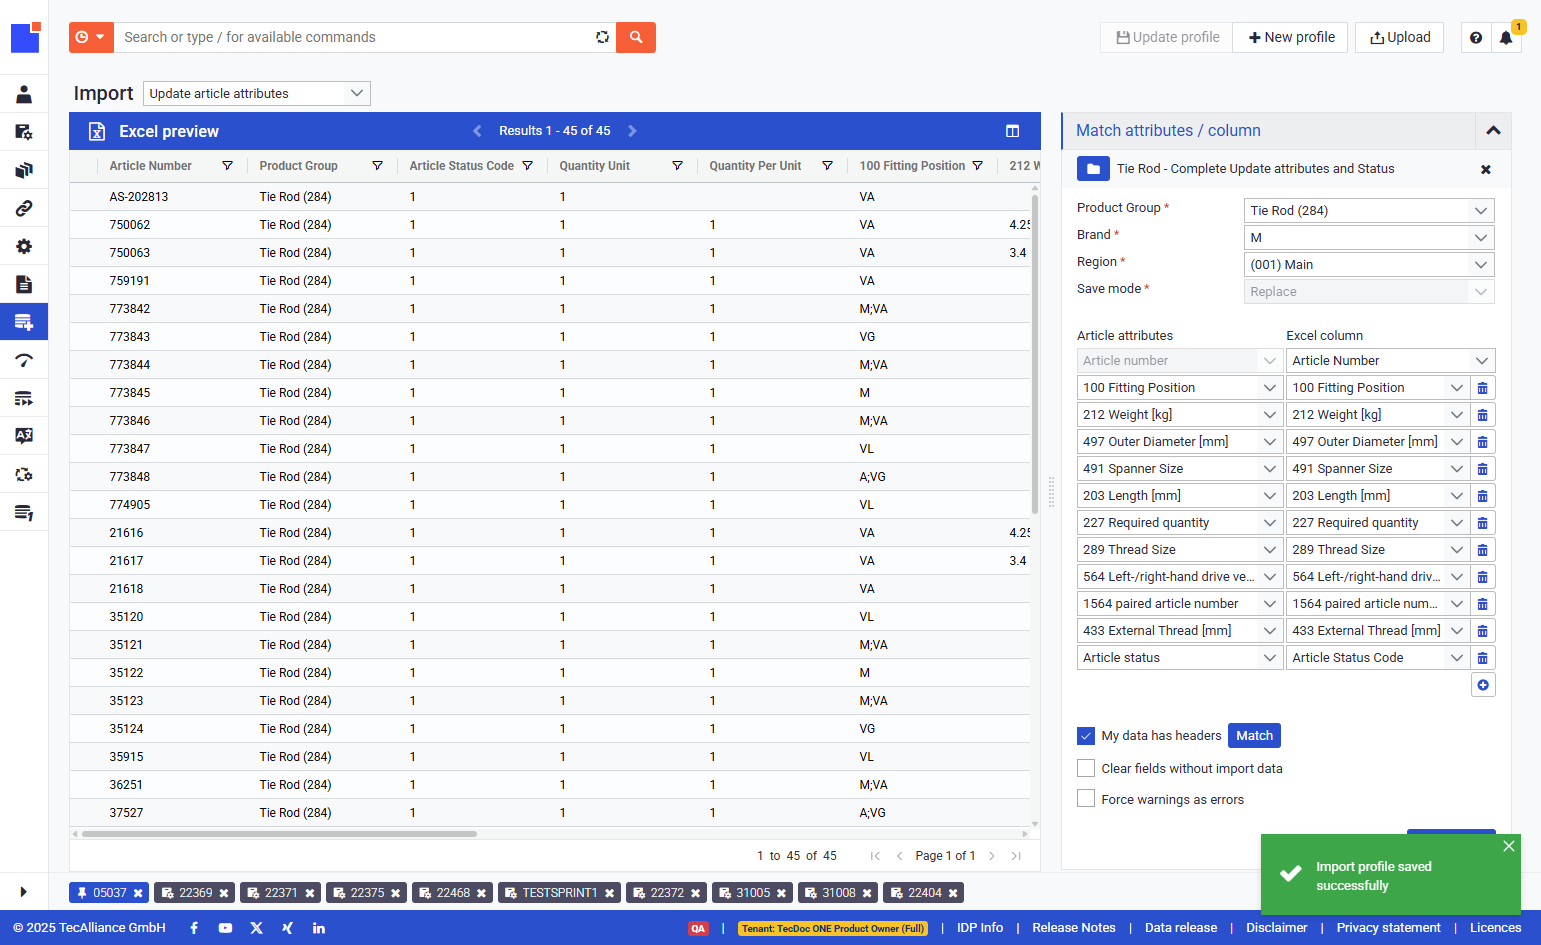Collapse the Match attributes / column panel
Image resolution: width=1541 pixels, height=945 pixels.
pyautogui.click(x=1493, y=131)
